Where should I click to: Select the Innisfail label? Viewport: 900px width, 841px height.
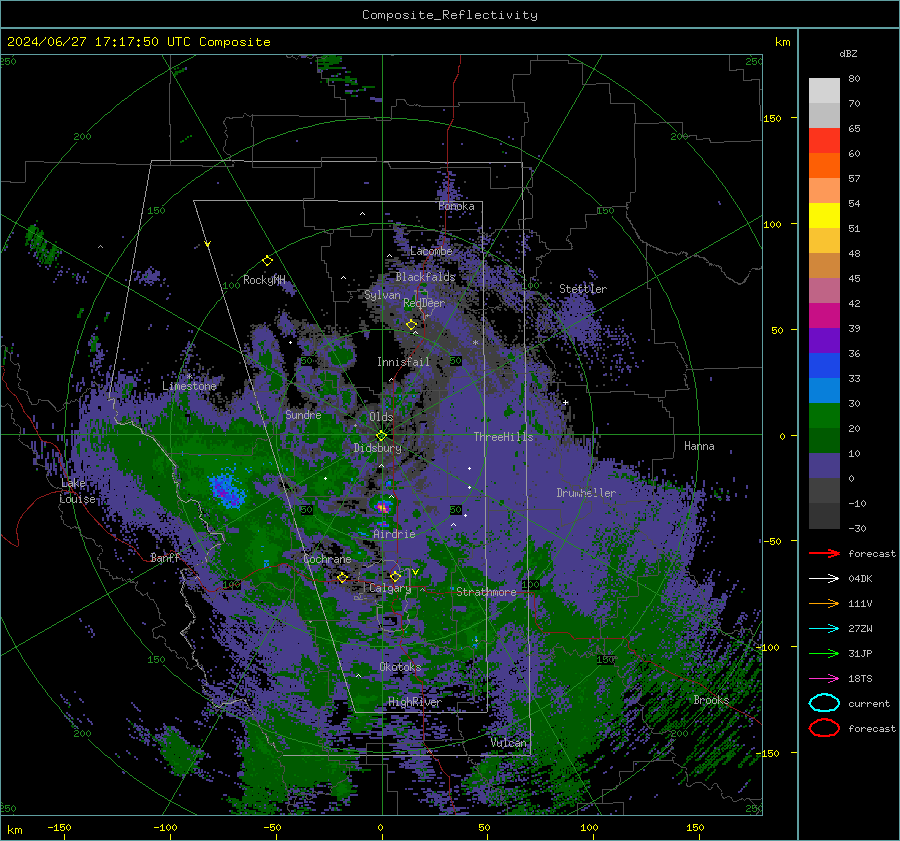tap(403, 362)
